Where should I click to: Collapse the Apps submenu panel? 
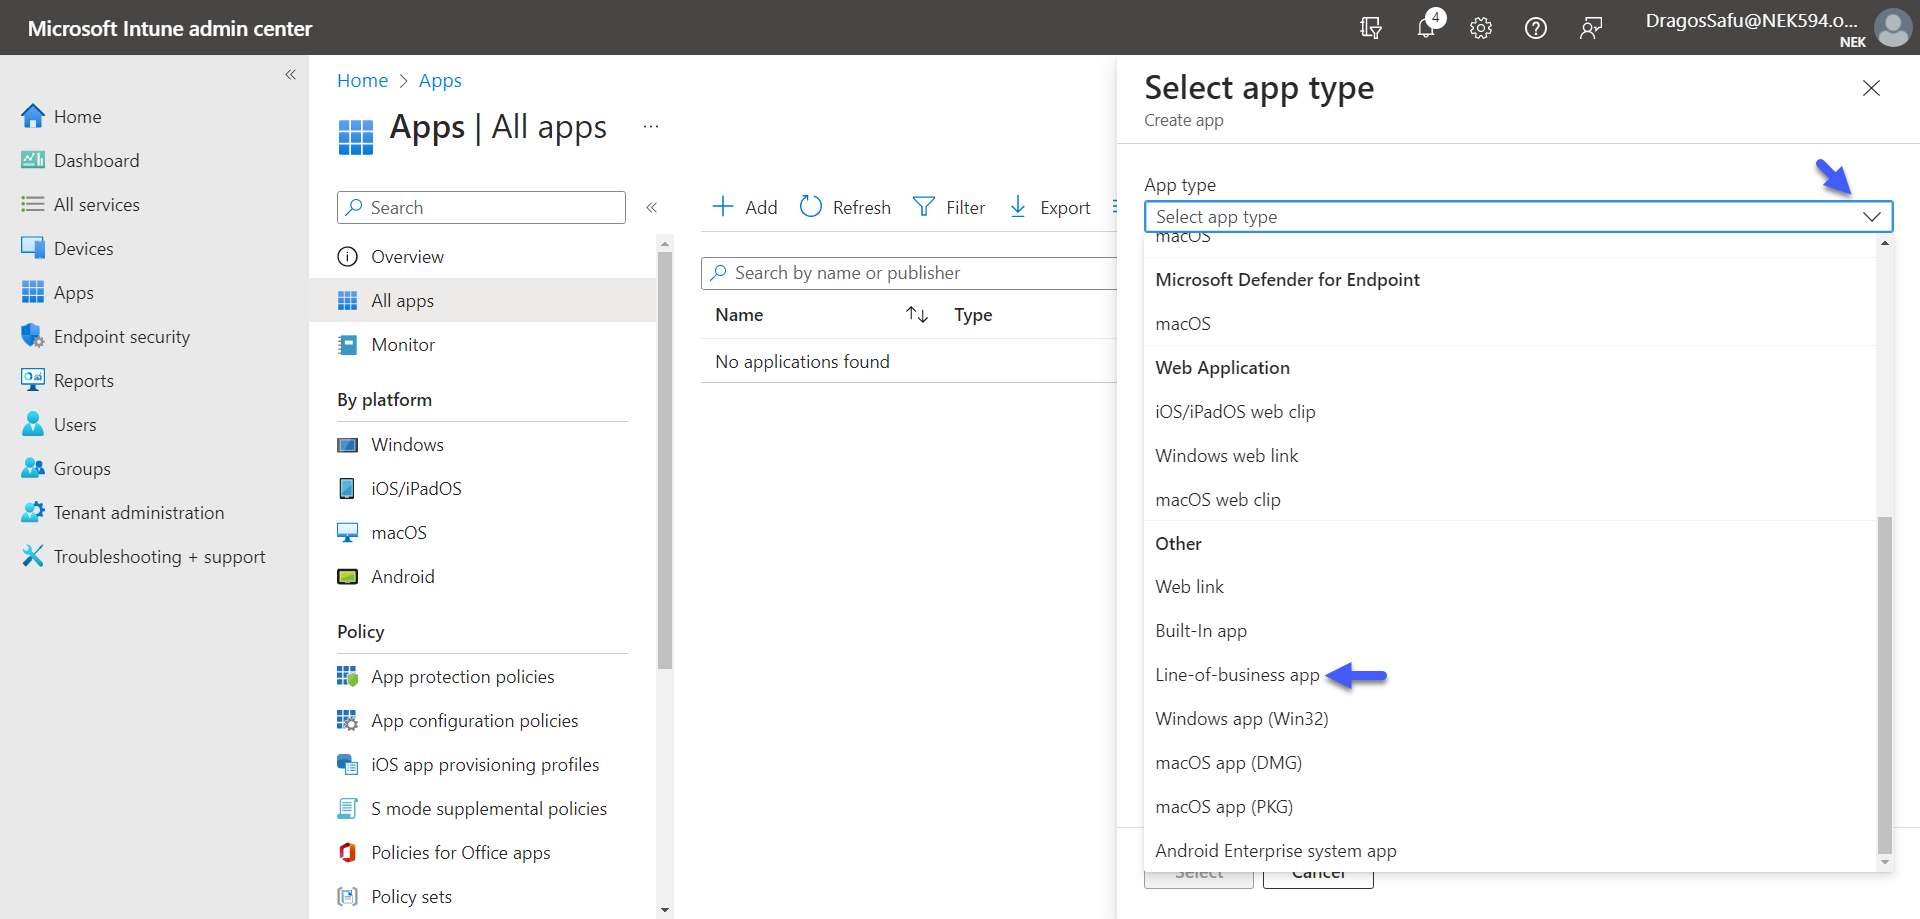(651, 208)
